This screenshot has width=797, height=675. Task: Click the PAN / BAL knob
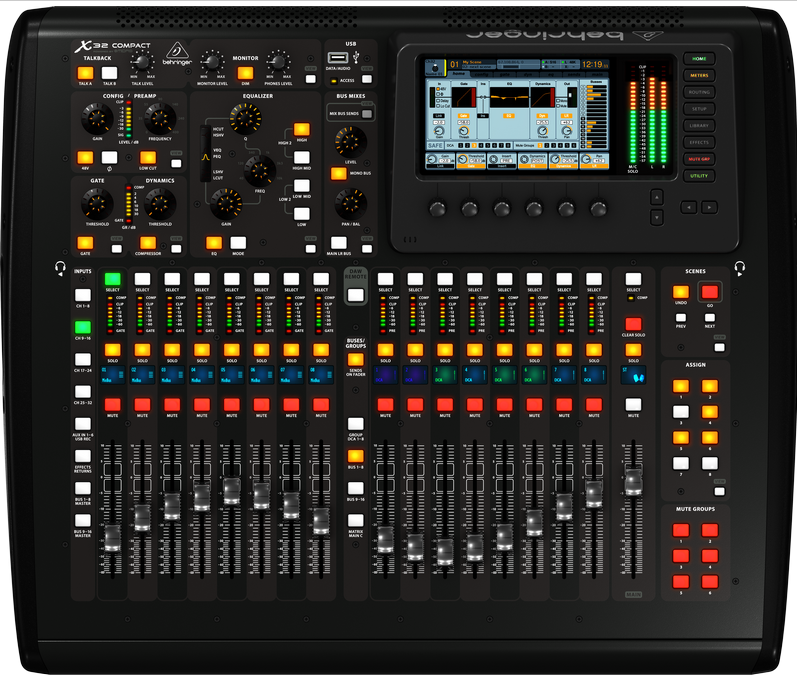351,203
